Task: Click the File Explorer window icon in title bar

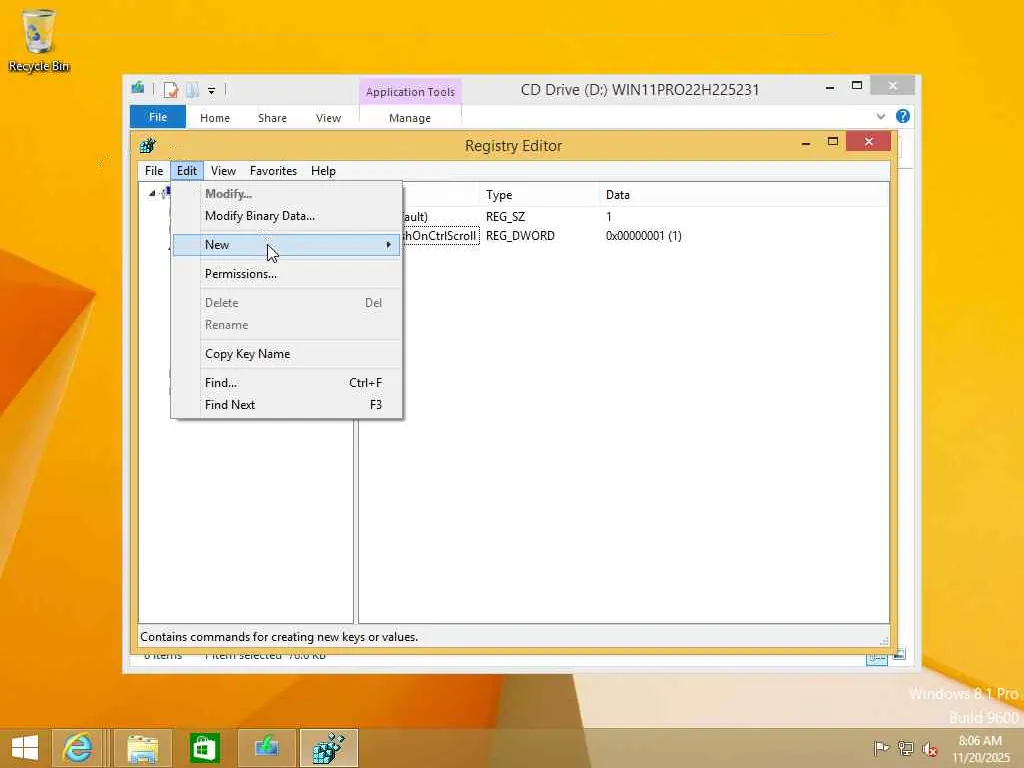Action: pyautogui.click(x=138, y=88)
